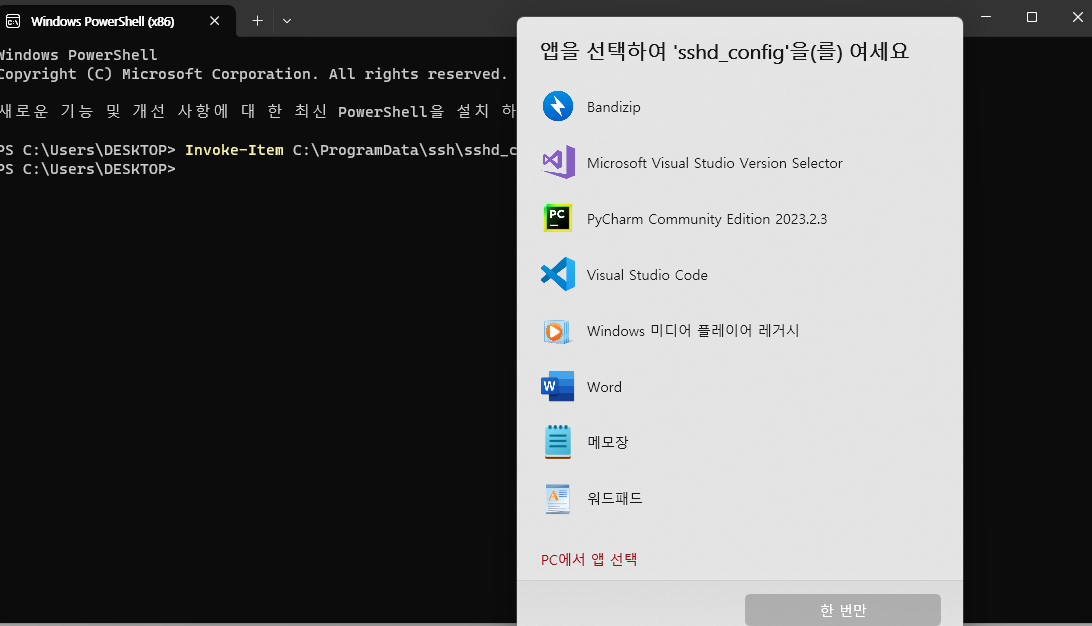Choose PyCharm Community Edition 2023.2.3 text

coord(707,219)
